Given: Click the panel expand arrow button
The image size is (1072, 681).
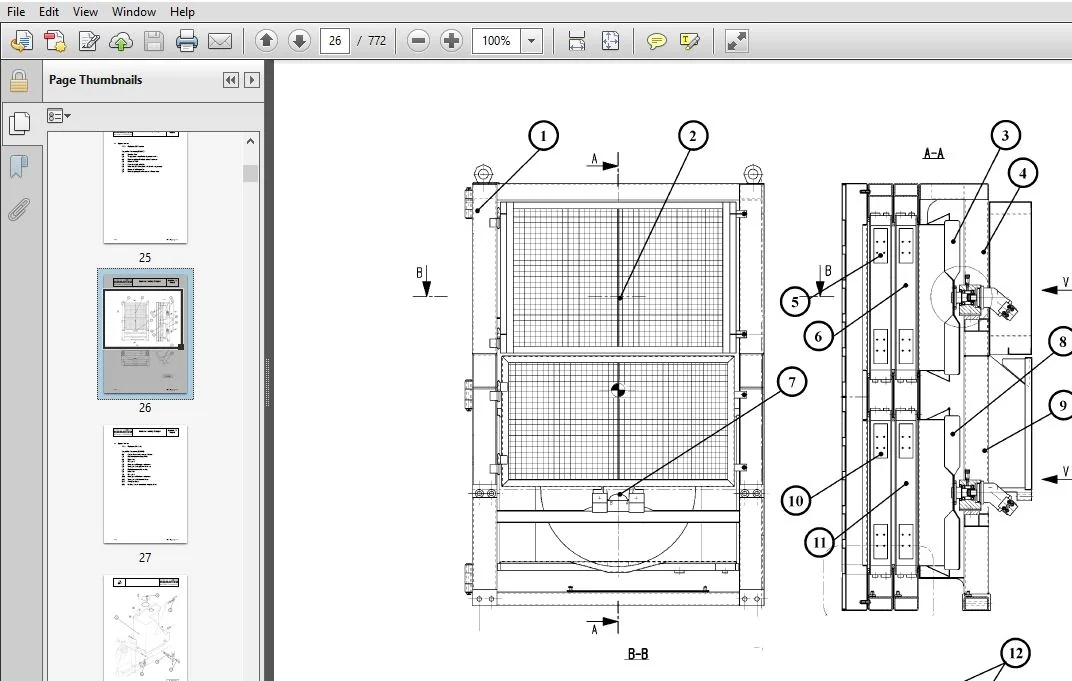Looking at the screenshot, I should pyautogui.click(x=252, y=80).
